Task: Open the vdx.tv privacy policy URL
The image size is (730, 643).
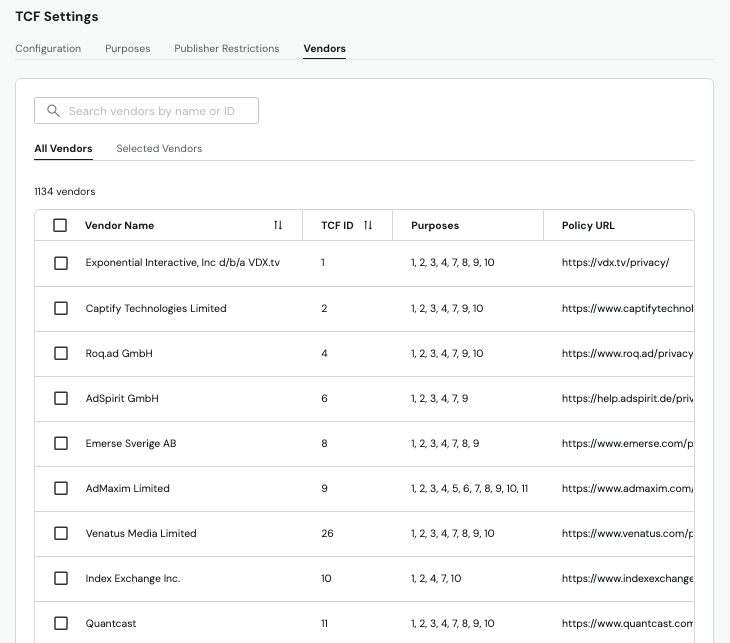Action: click(615, 263)
